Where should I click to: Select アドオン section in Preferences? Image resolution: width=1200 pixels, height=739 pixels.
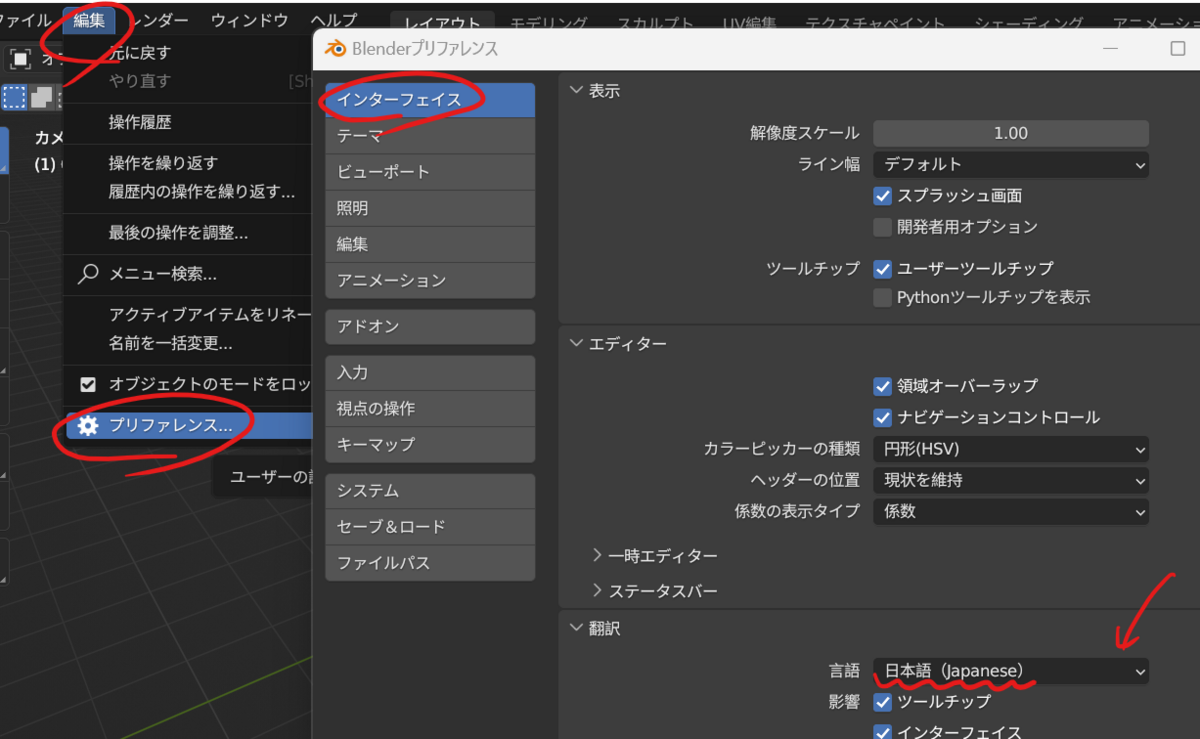430,326
